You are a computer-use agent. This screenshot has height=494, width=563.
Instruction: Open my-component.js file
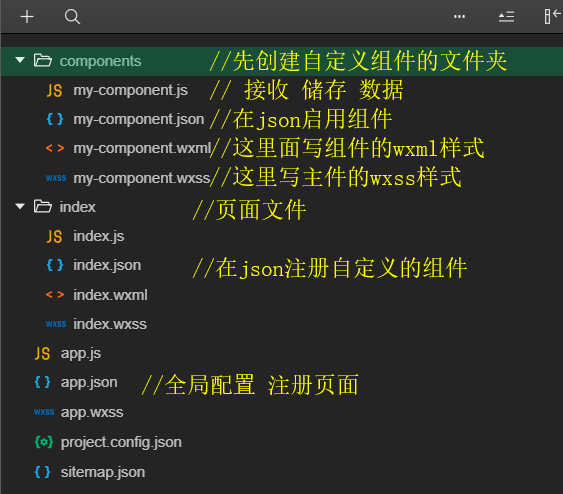pyautogui.click(x=130, y=90)
